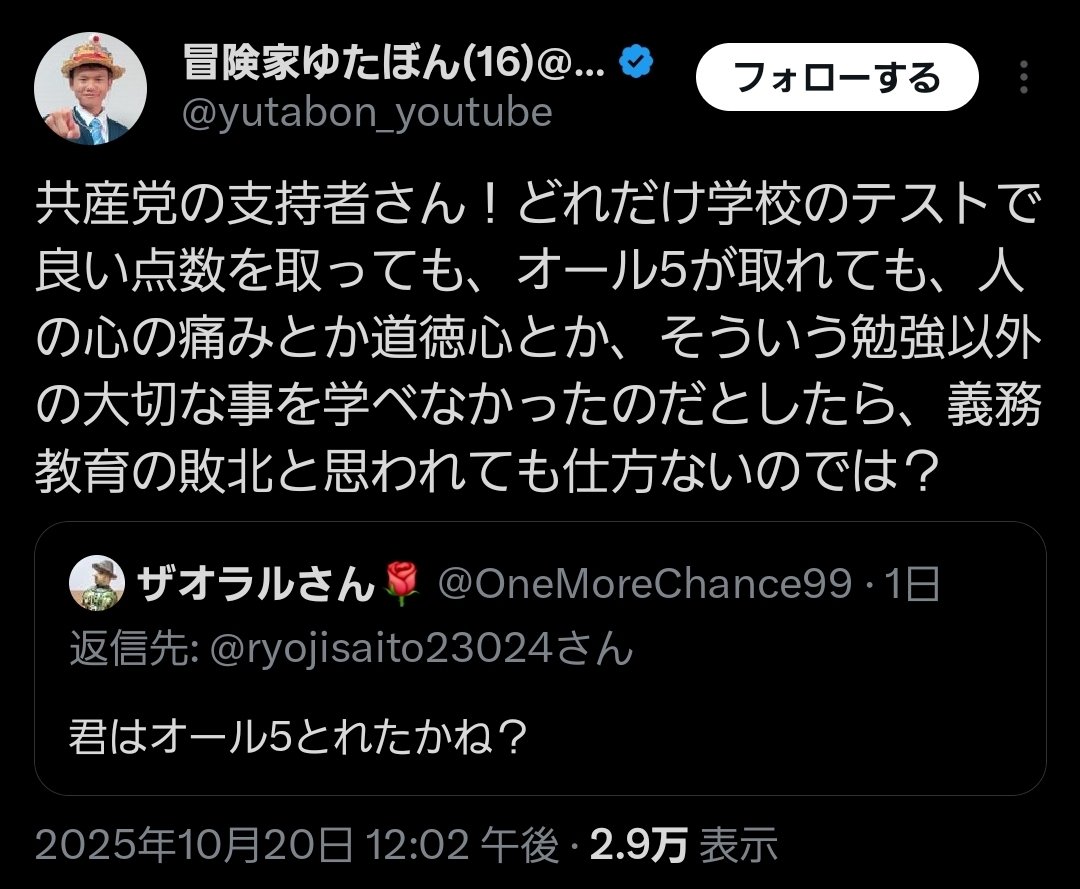Open ザオラルさん's small avatar
The width and height of the screenshot is (1080, 889).
point(97,584)
